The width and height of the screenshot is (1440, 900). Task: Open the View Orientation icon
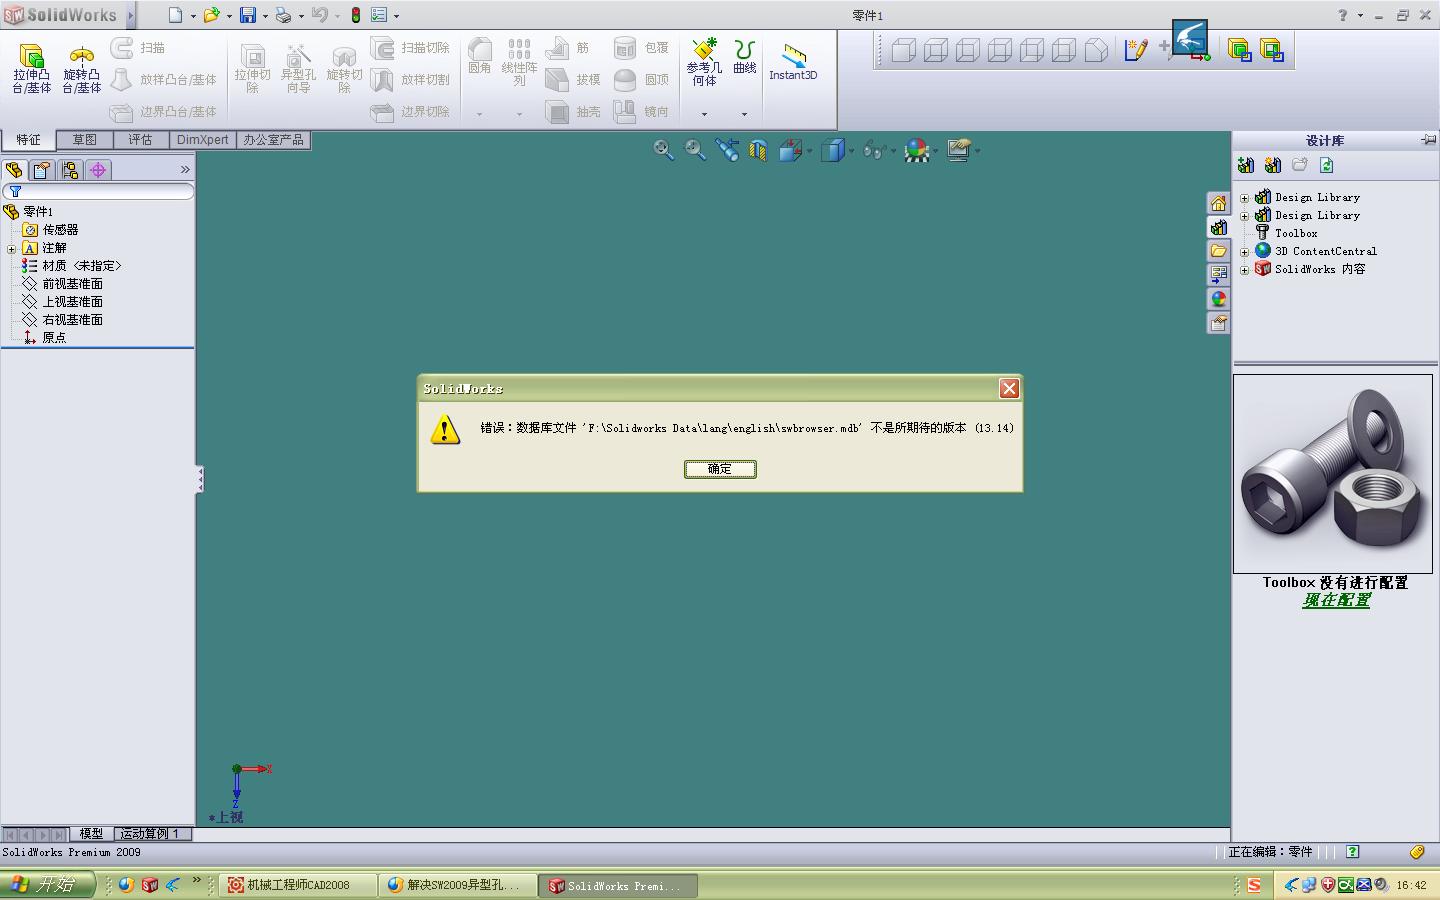coord(790,150)
